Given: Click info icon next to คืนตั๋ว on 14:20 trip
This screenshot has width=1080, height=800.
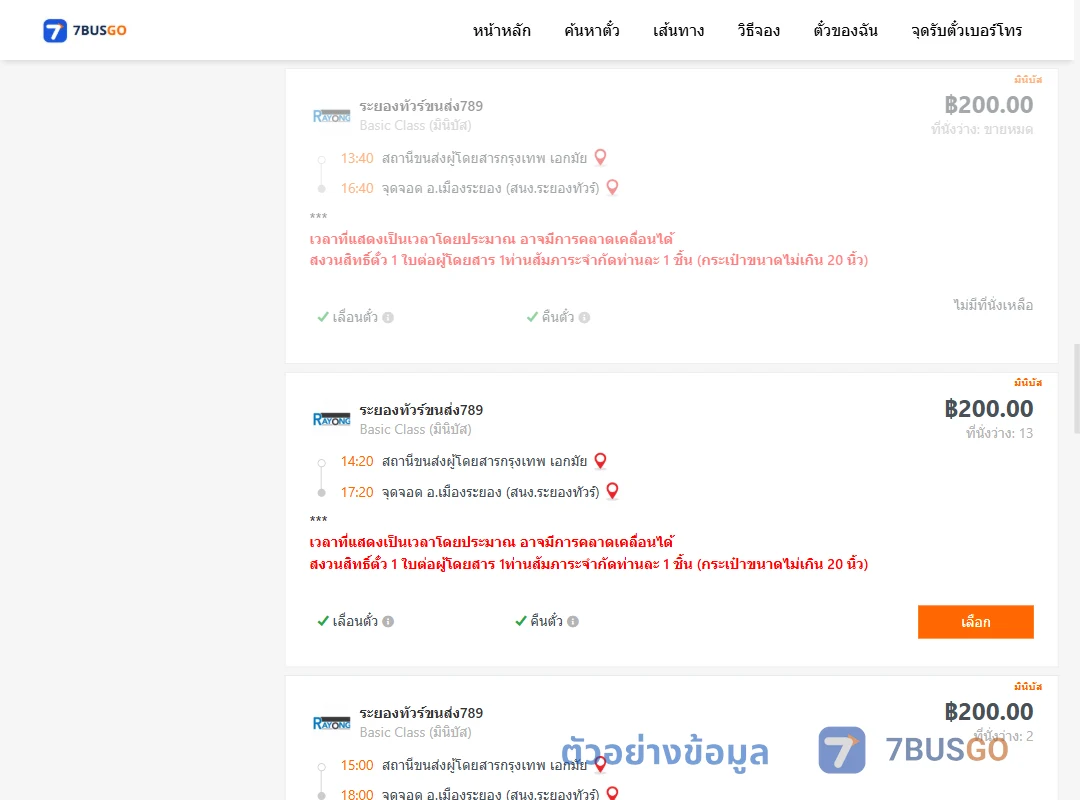Looking at the screenshot, I should pyautogui.click(x=573, y=622).
